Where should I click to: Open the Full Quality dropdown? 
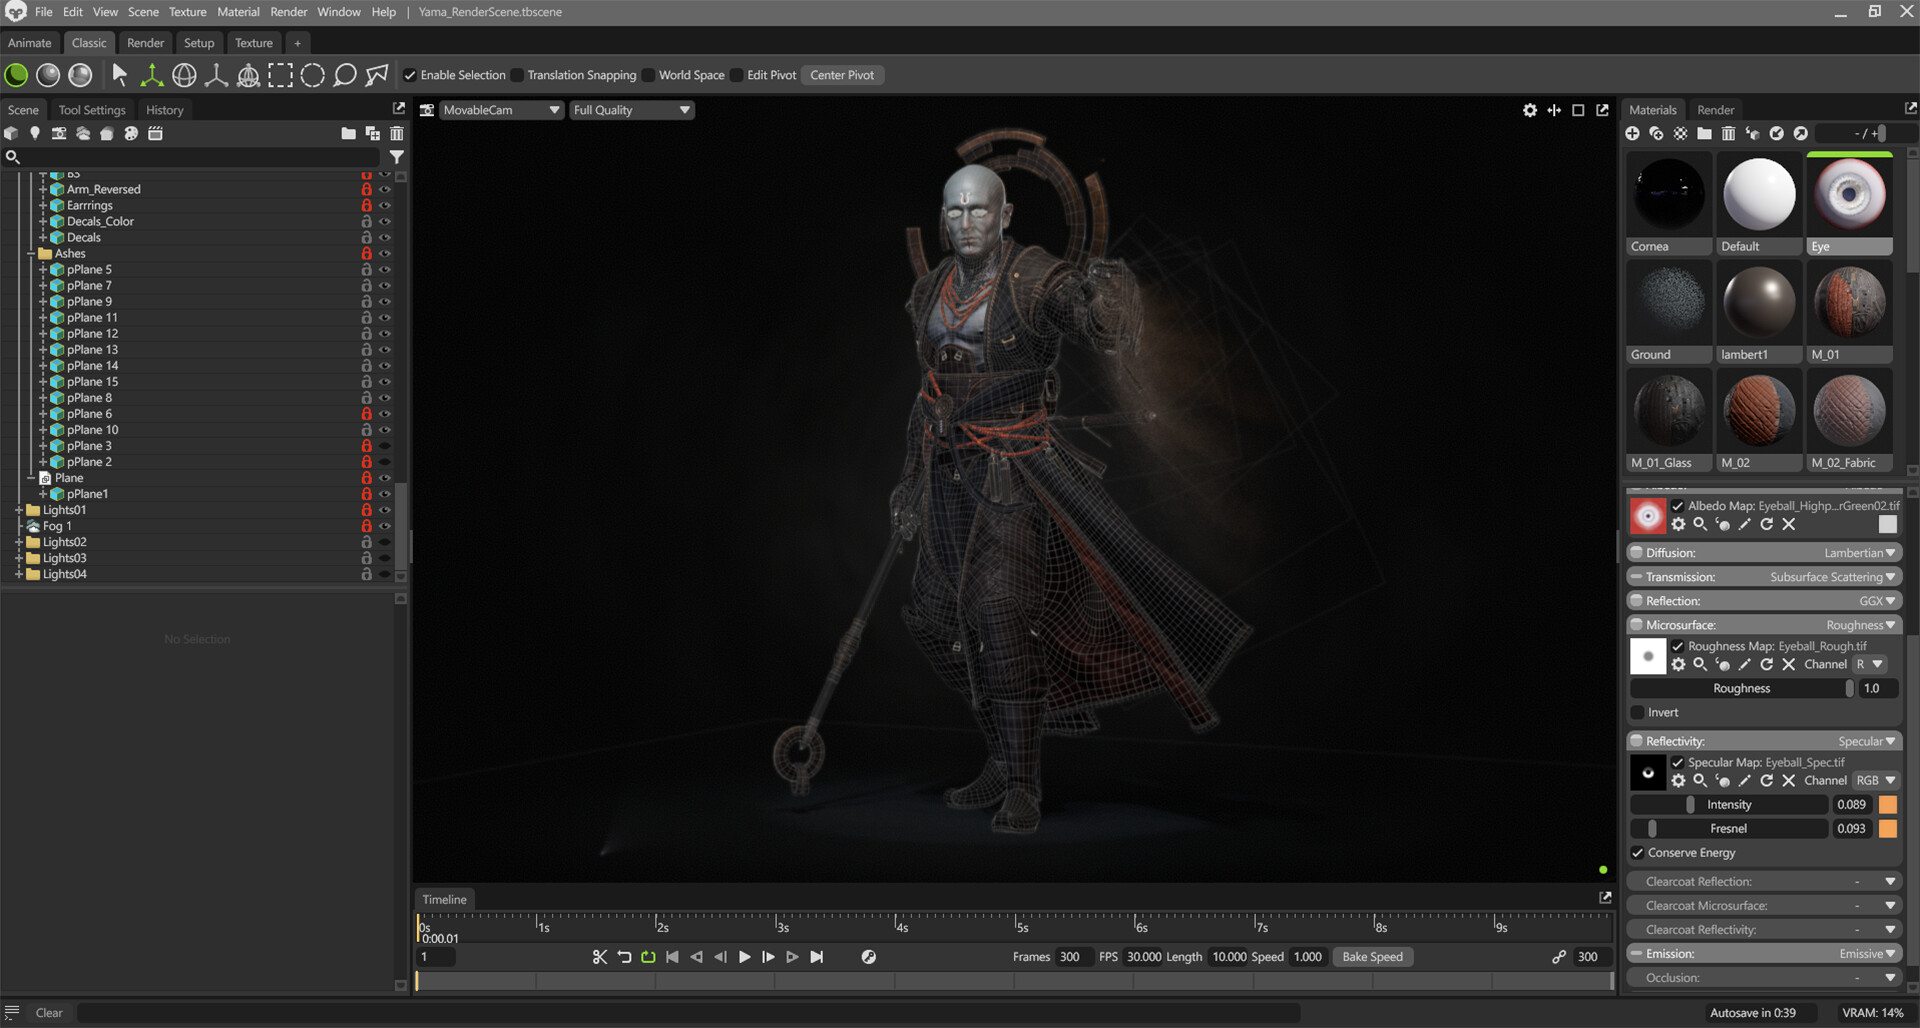point(632,110)
